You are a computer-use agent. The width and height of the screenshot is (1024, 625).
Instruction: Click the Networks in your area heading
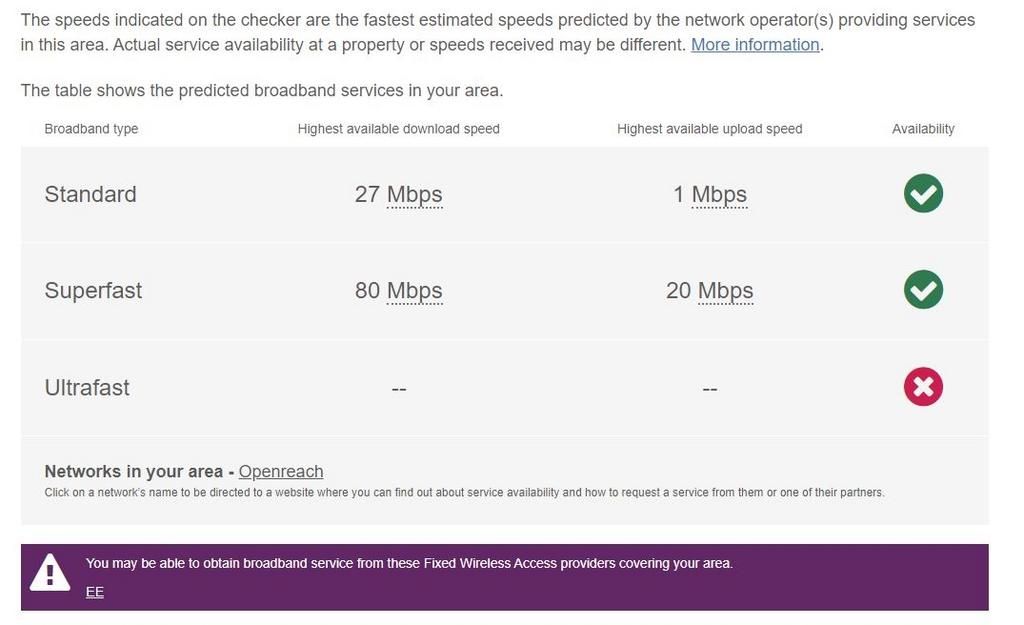click(x=133, y=472)
